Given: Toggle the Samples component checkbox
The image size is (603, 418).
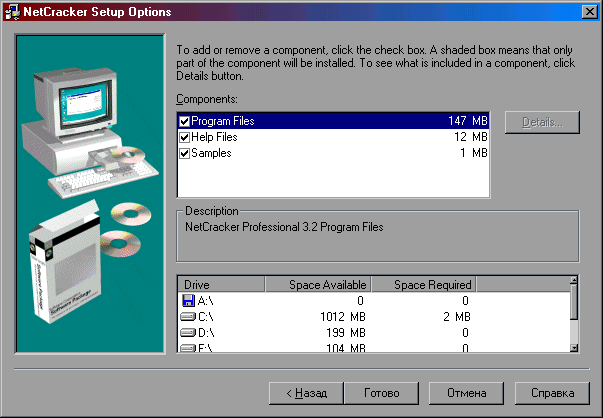Looking at the screenshot, I should pyautogui.click(x=185, y=153).
